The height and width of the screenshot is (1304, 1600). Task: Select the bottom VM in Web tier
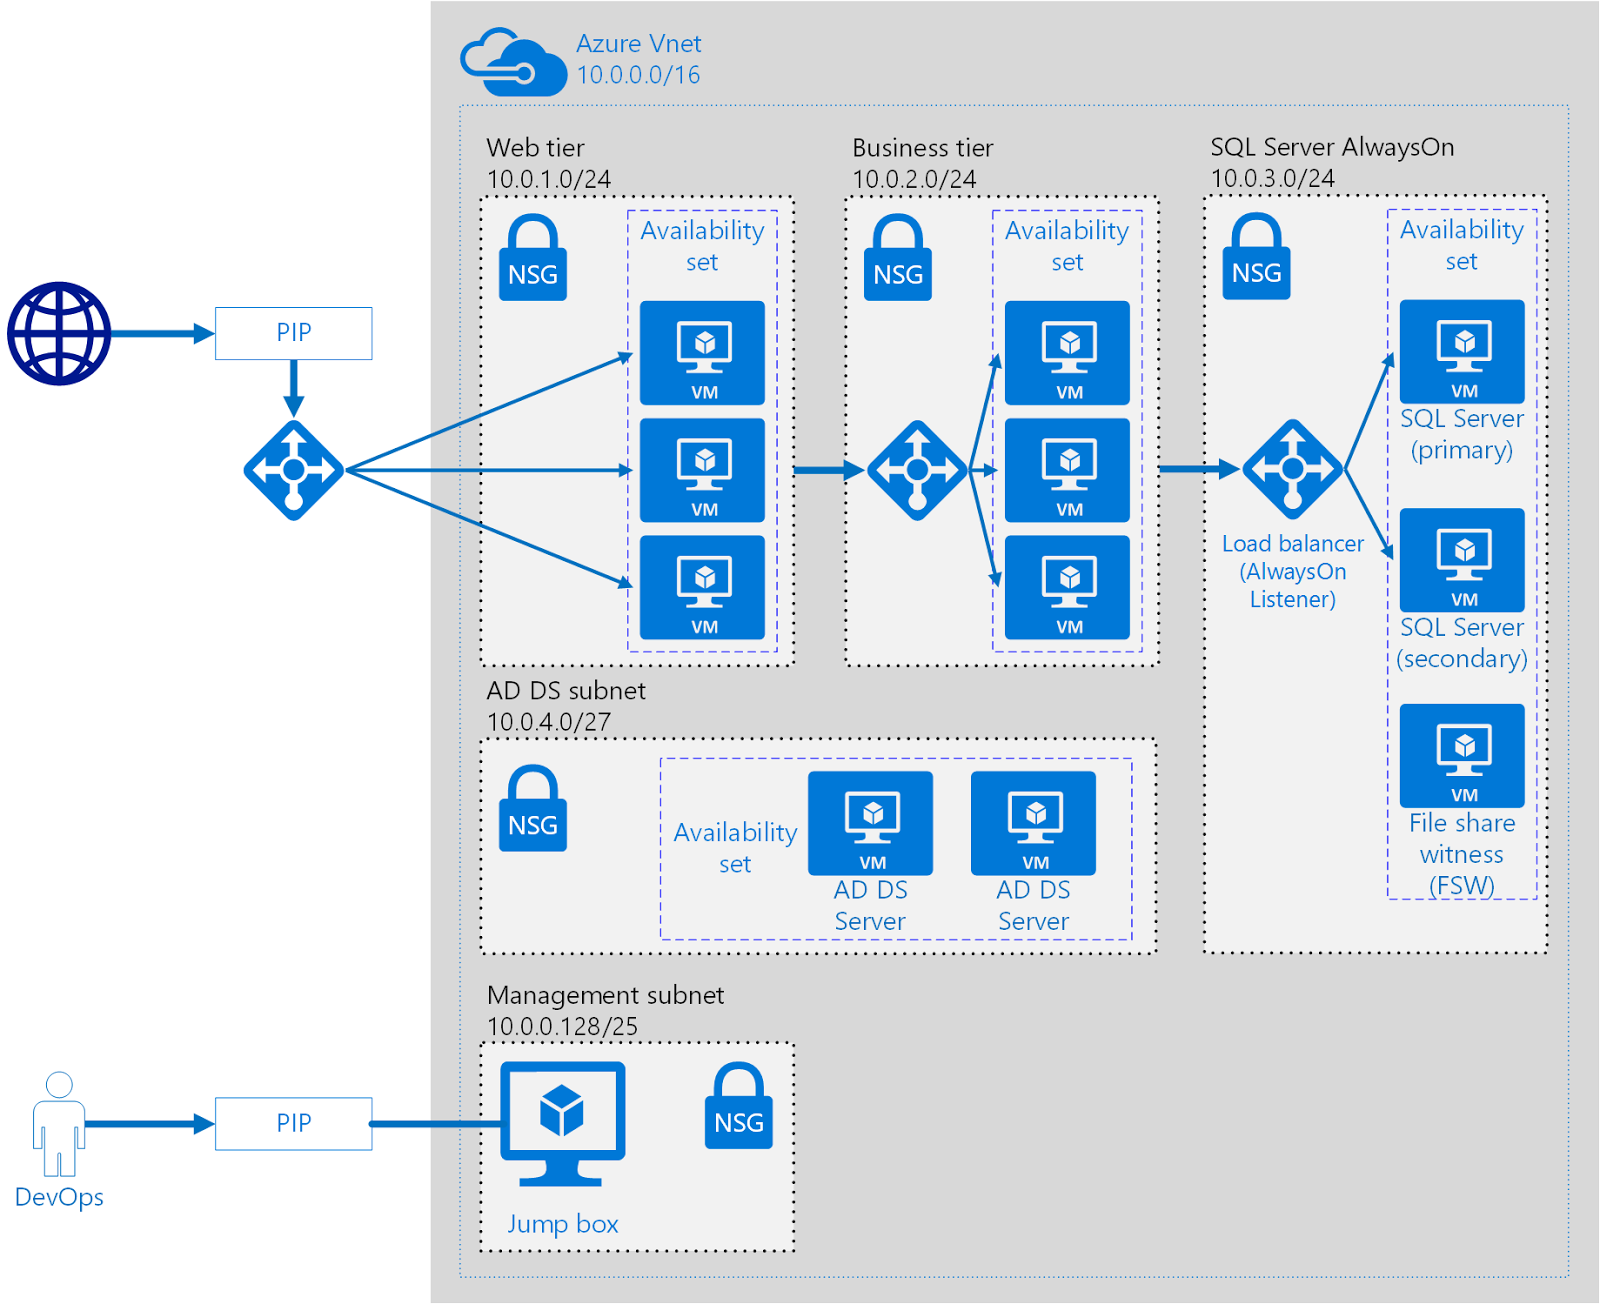(702, 587)
